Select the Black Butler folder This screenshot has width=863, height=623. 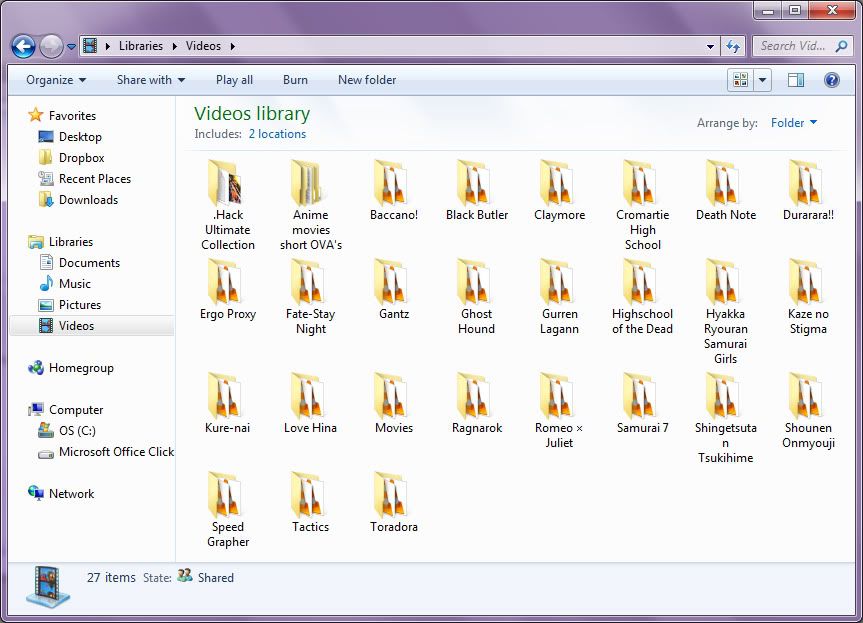click(477, 190)
